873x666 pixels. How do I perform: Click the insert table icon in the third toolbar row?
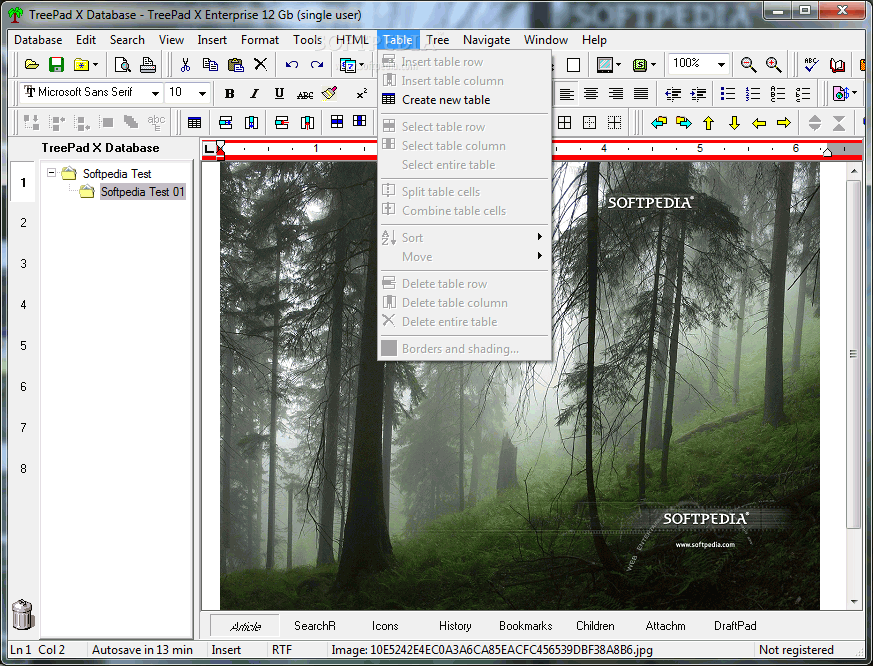tap(194, 123)
